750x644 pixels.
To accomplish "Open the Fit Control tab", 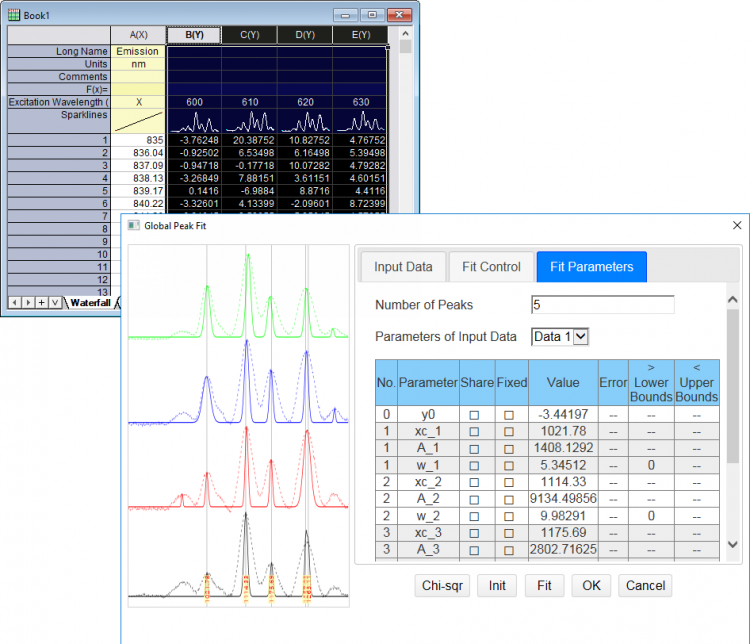I will 491,267.
